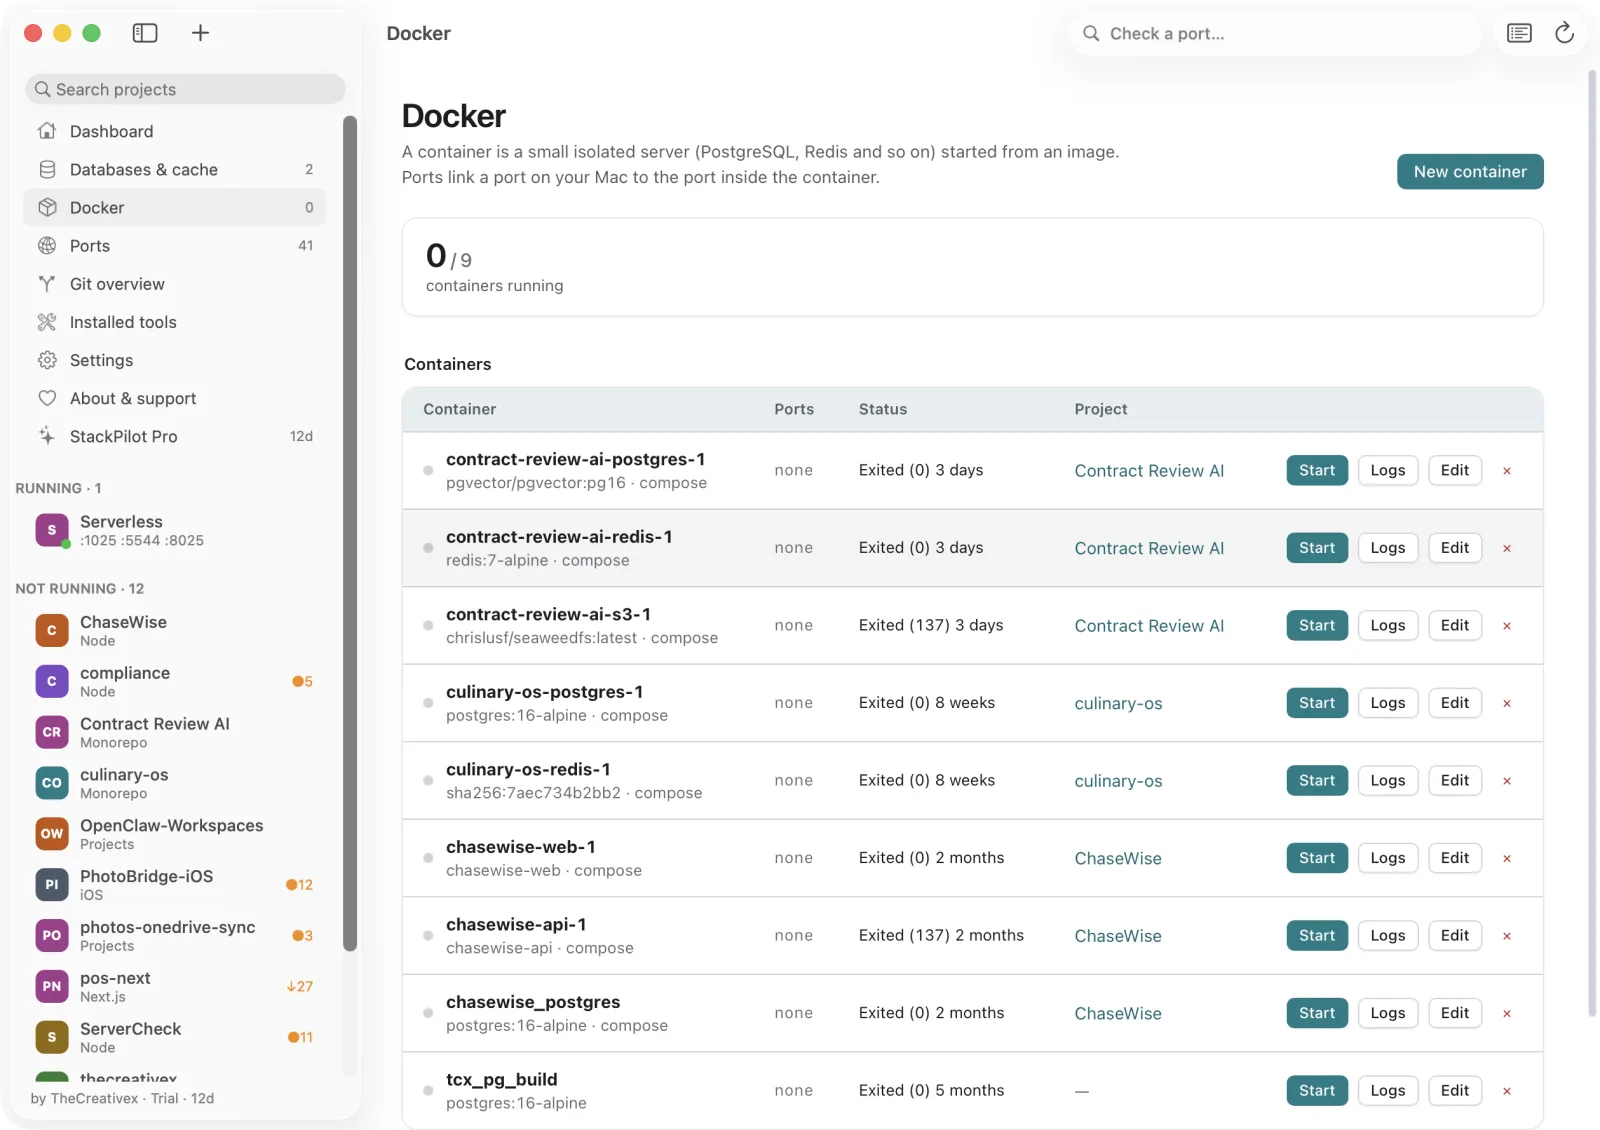This screenshot has width=1600, height=1130.
Task: Click the StackPilot Pro sparkle icon
Action: click(47, 436)
